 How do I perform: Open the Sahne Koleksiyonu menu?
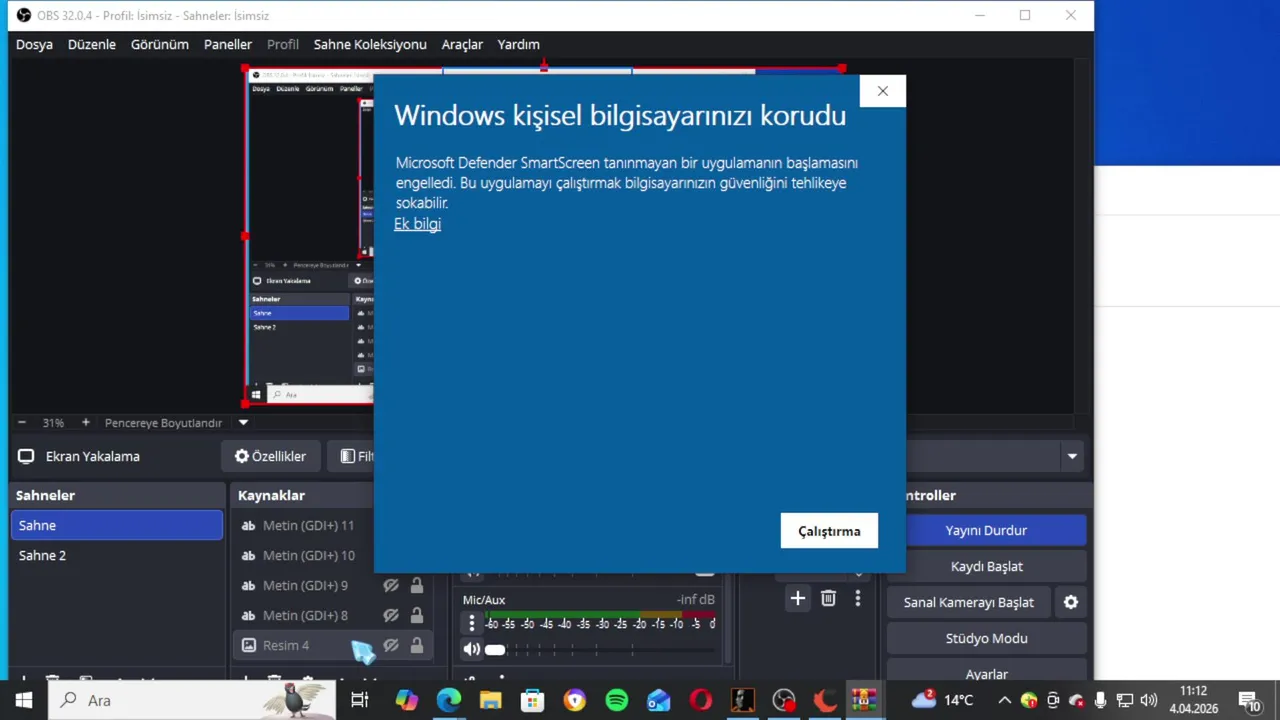[x=370, y=44]
